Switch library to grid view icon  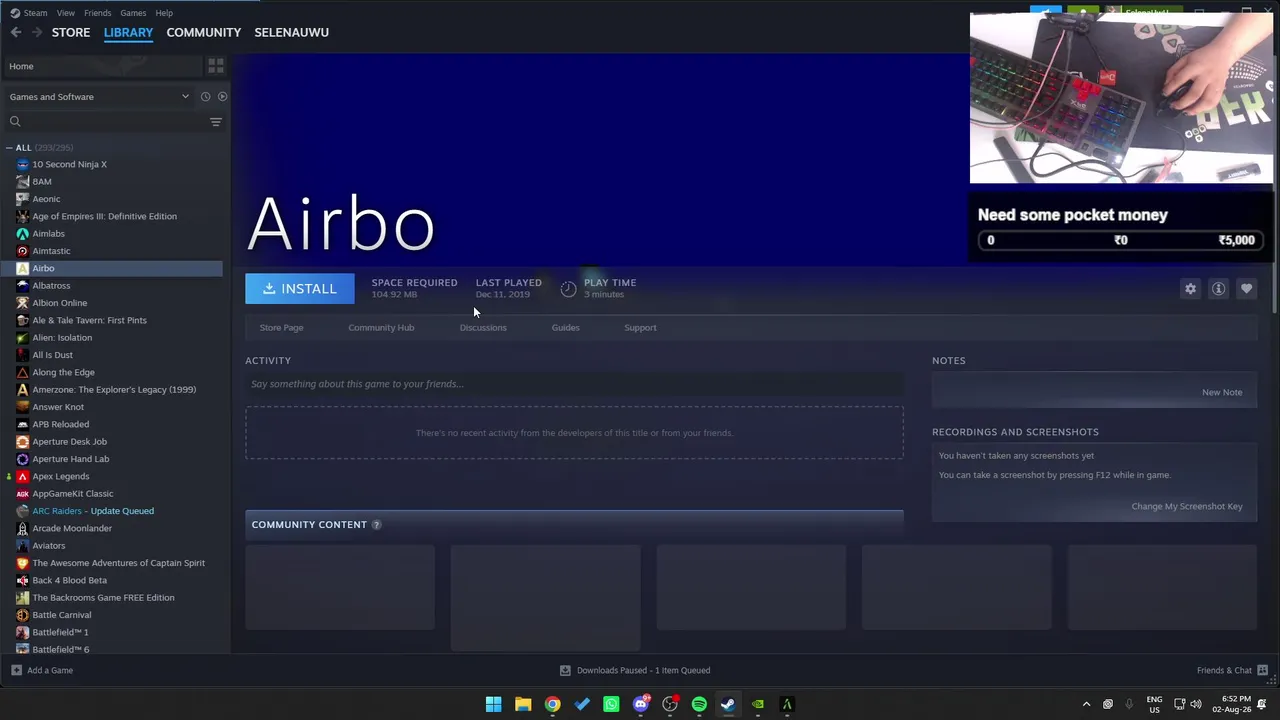pos(216,66)
